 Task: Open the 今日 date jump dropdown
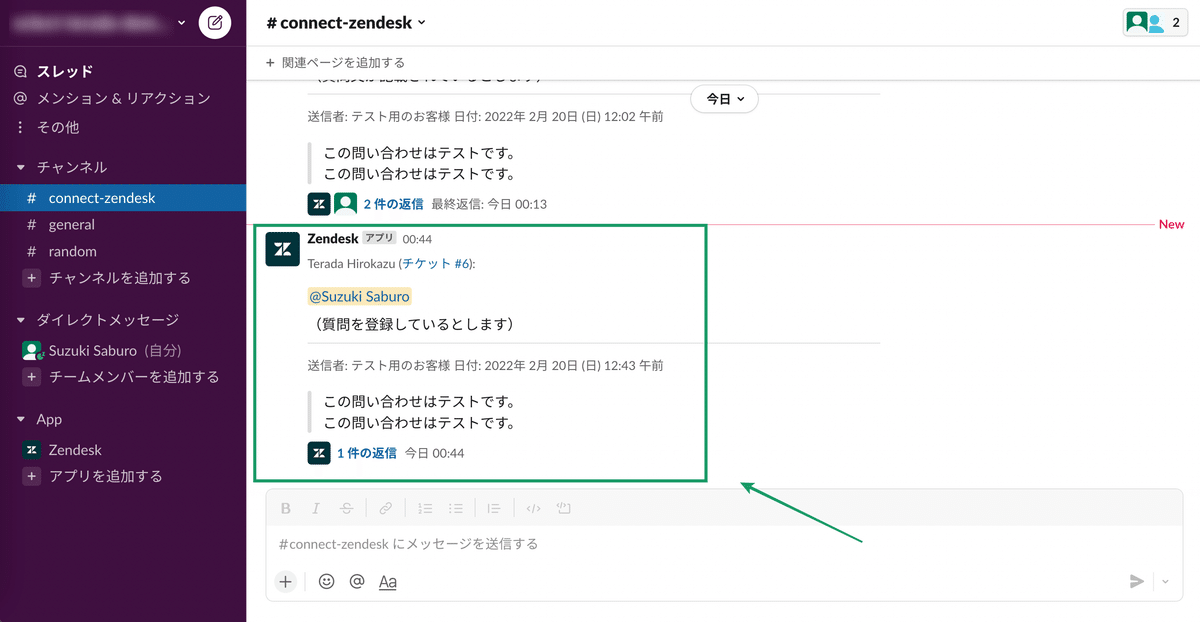coord(725,99)
